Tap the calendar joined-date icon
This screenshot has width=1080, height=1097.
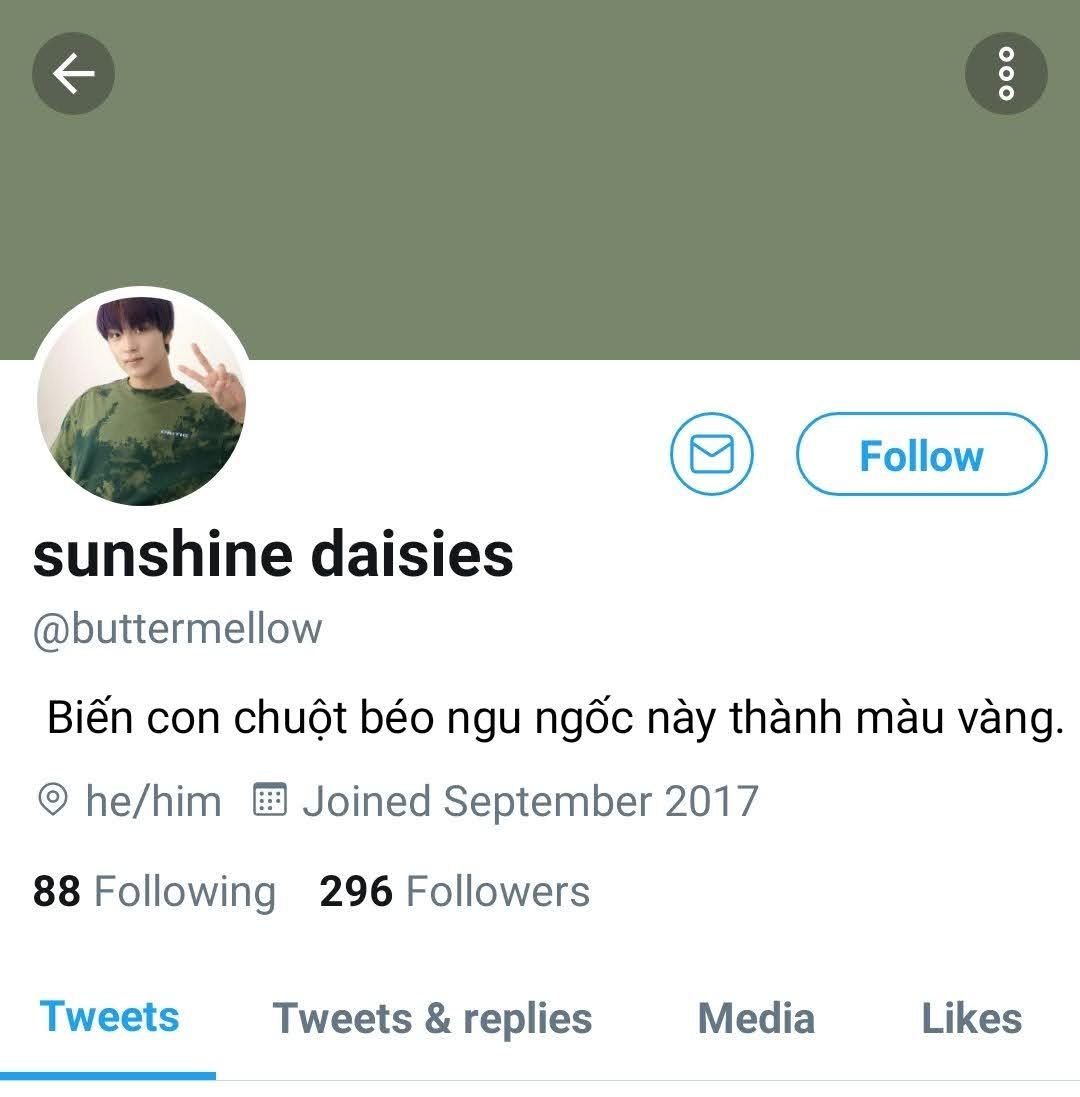click(x=269, y=800)
